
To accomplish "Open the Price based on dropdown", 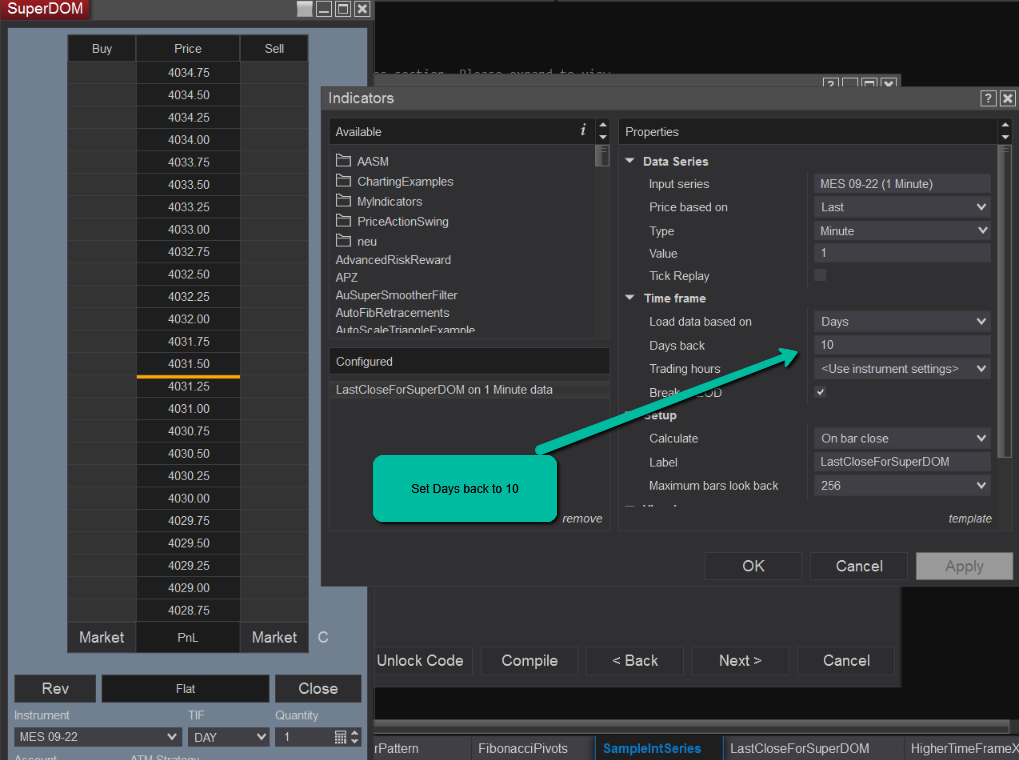I will pyautogui.click(x=902, y=207).
